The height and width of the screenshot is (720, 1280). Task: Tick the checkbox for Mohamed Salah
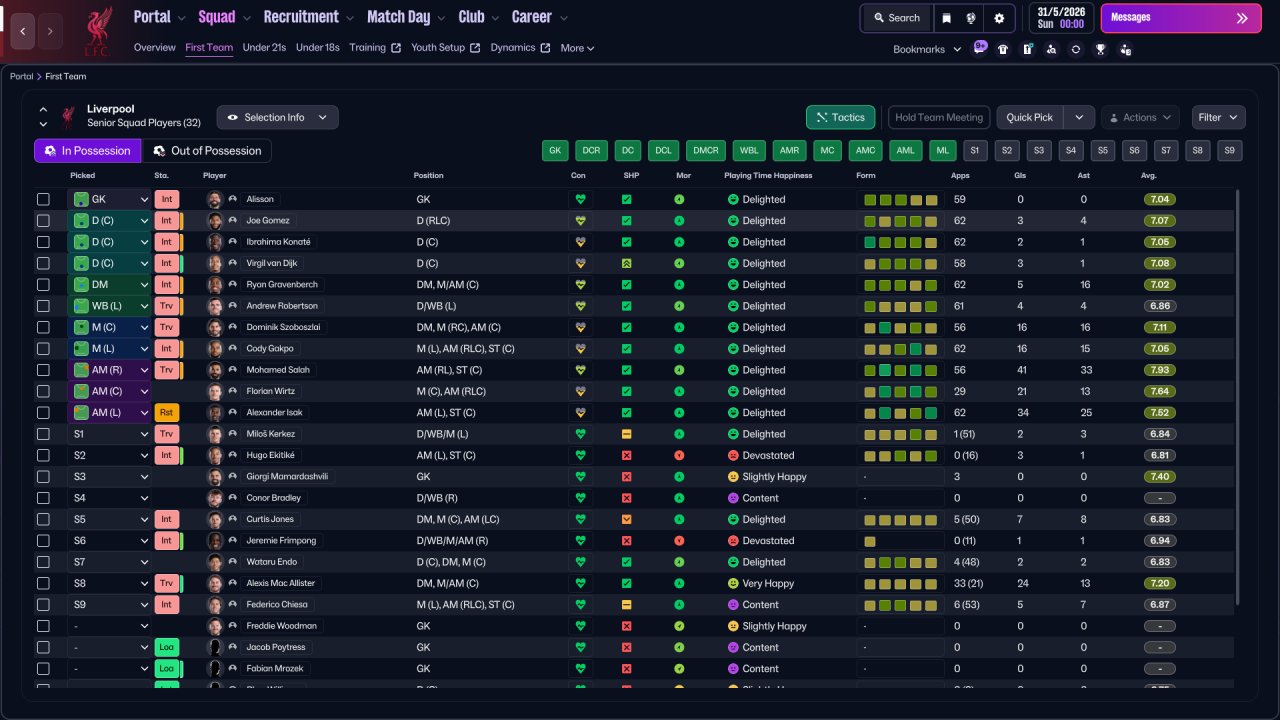pyautogui.click(x=43, y=370)
